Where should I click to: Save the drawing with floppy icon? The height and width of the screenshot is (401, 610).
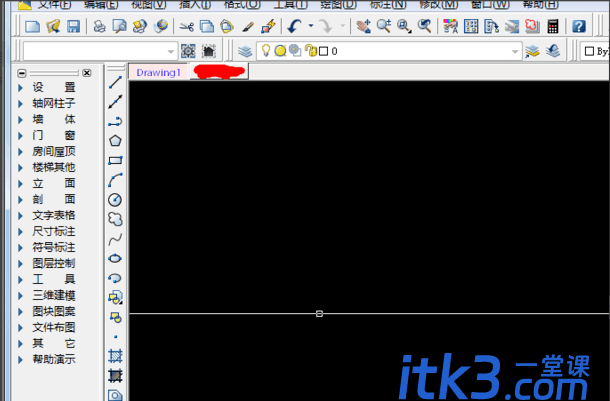pos(73,26)
